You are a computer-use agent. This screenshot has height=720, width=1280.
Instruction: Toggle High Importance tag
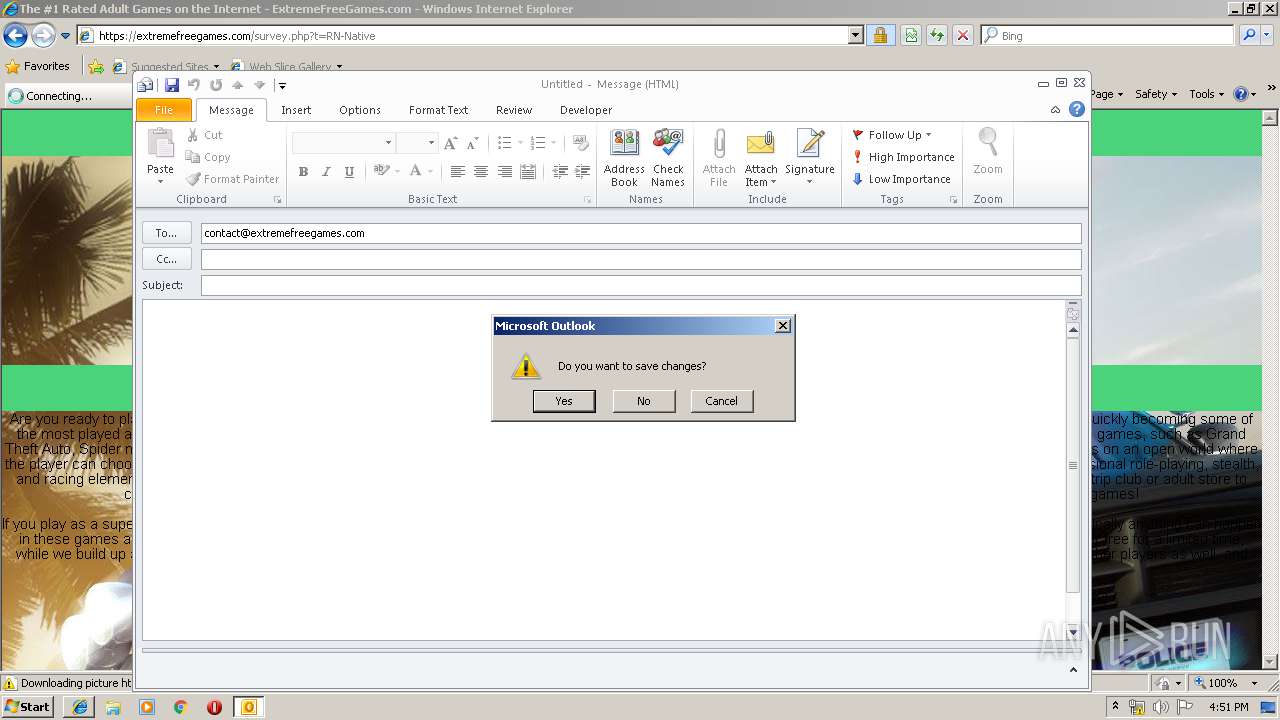pos(903,157)
